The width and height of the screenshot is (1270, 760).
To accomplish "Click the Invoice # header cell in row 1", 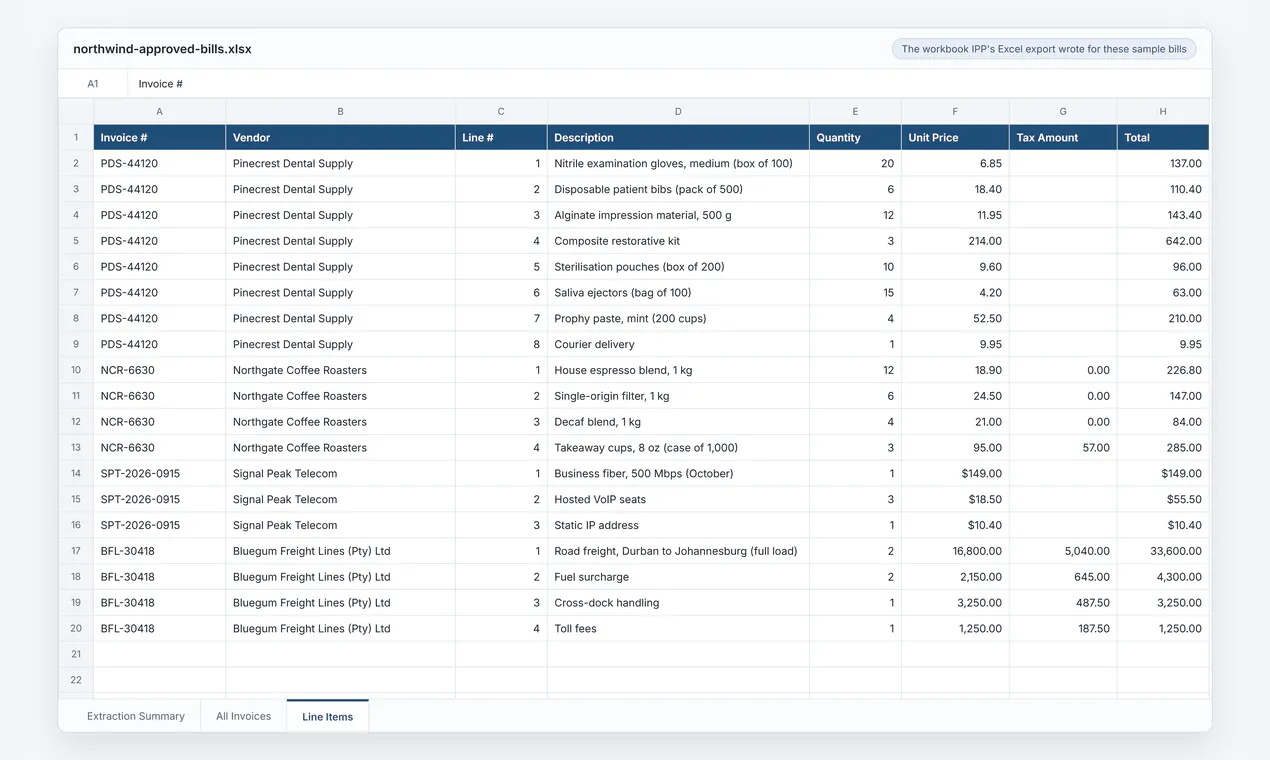I will coord(160,137).
